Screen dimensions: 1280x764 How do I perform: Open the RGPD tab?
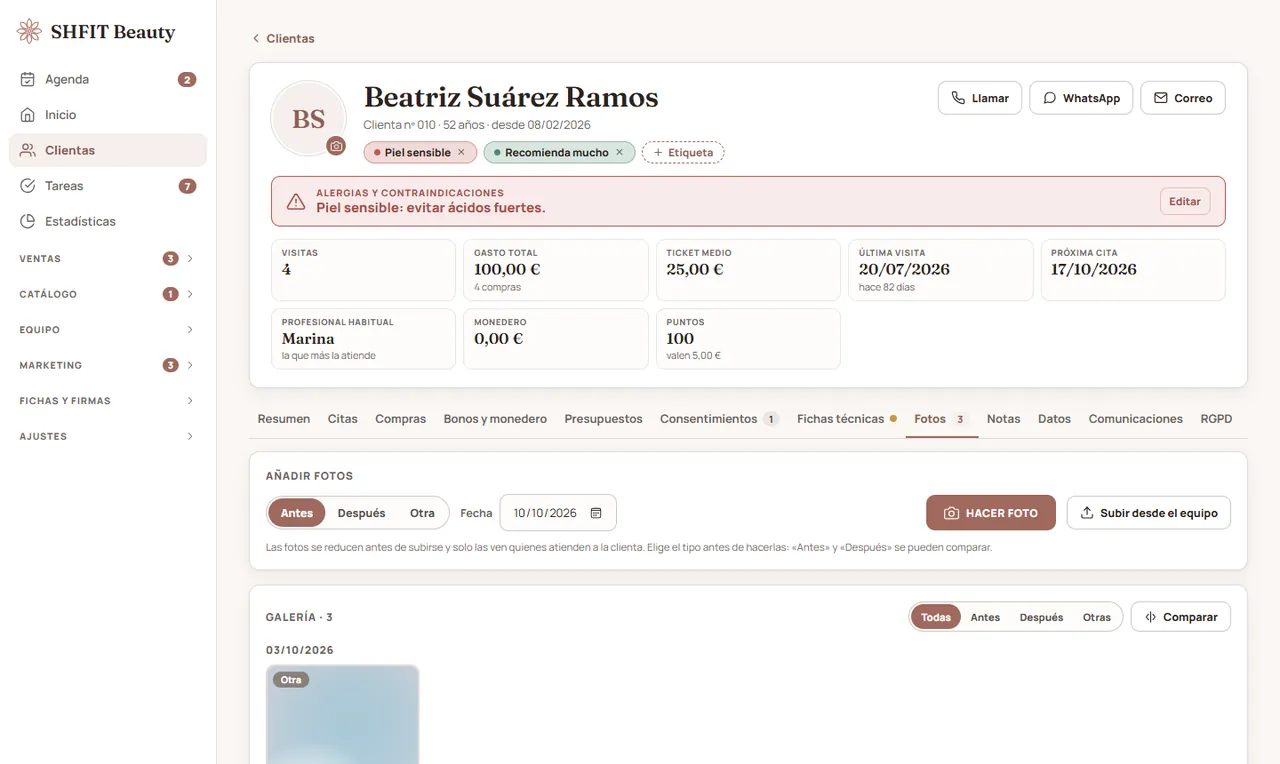click(1217, 419)
